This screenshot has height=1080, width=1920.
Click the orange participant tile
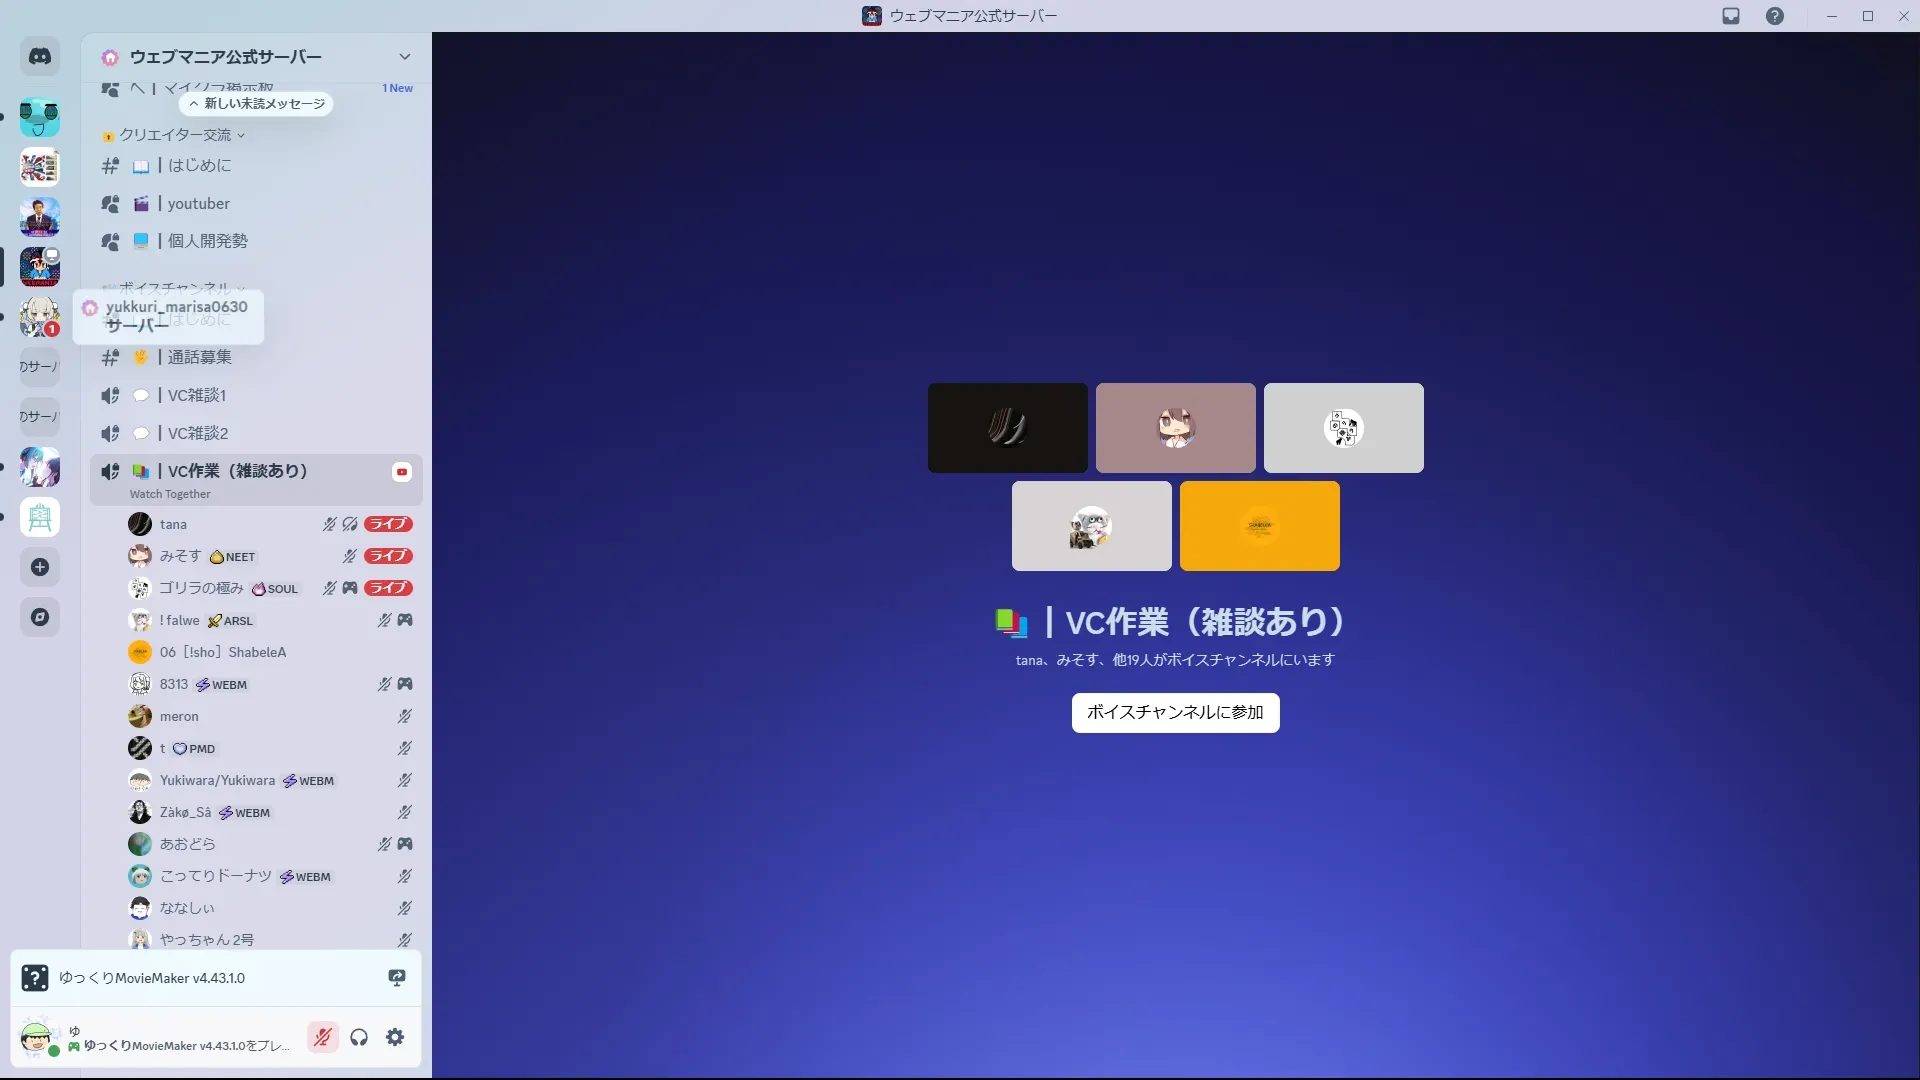coord(1259,526)
